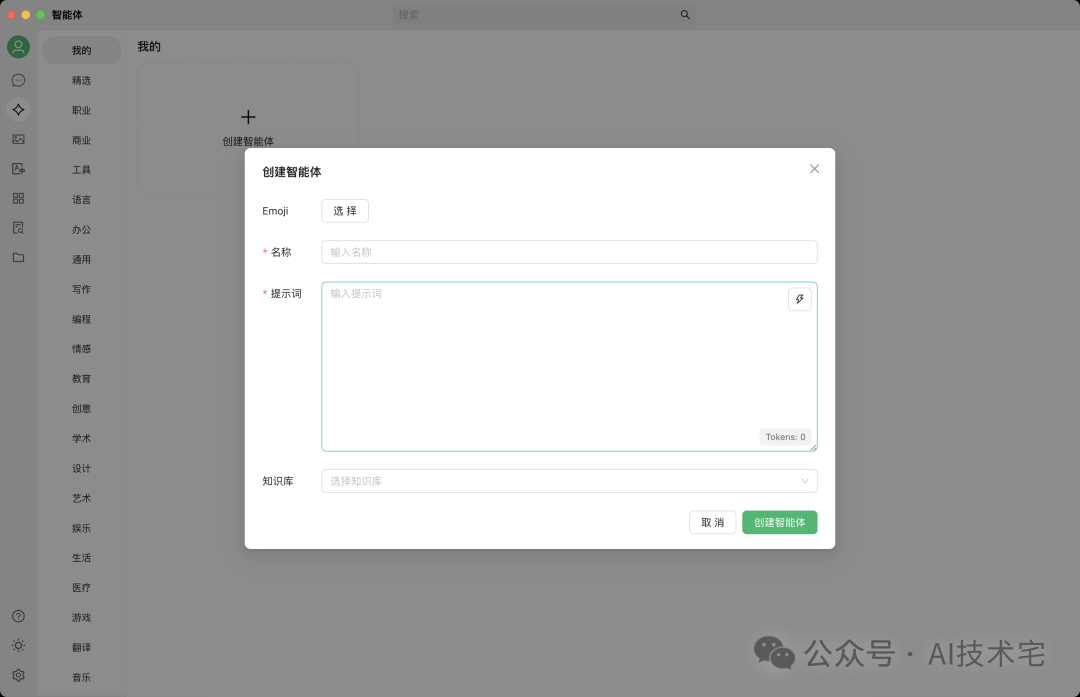Open the chat assistant sidebar icon
Screen dimensions: 1080x697
click(19, 81)
